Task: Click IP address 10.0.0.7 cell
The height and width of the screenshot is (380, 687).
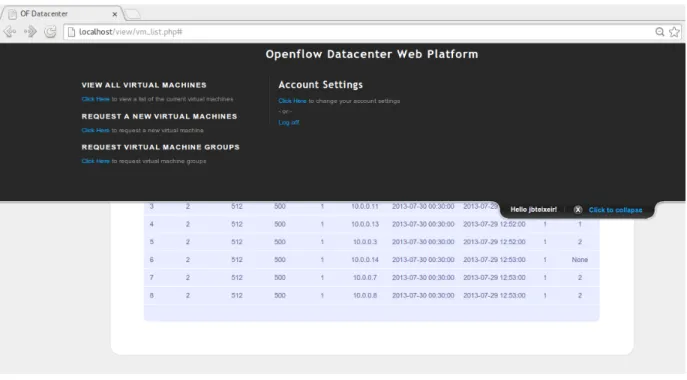Action: pos(365,277)
